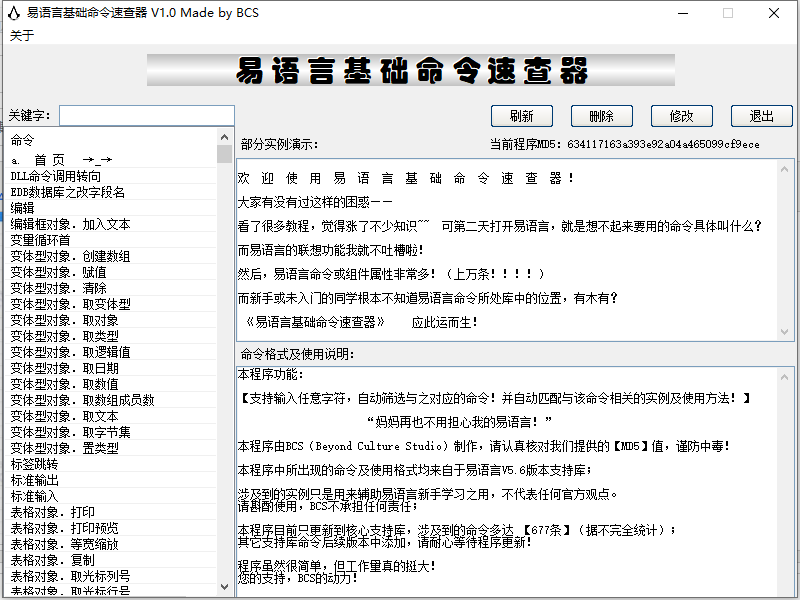
Task: Select '变量循环首' command entry
Action: [40, 240]
